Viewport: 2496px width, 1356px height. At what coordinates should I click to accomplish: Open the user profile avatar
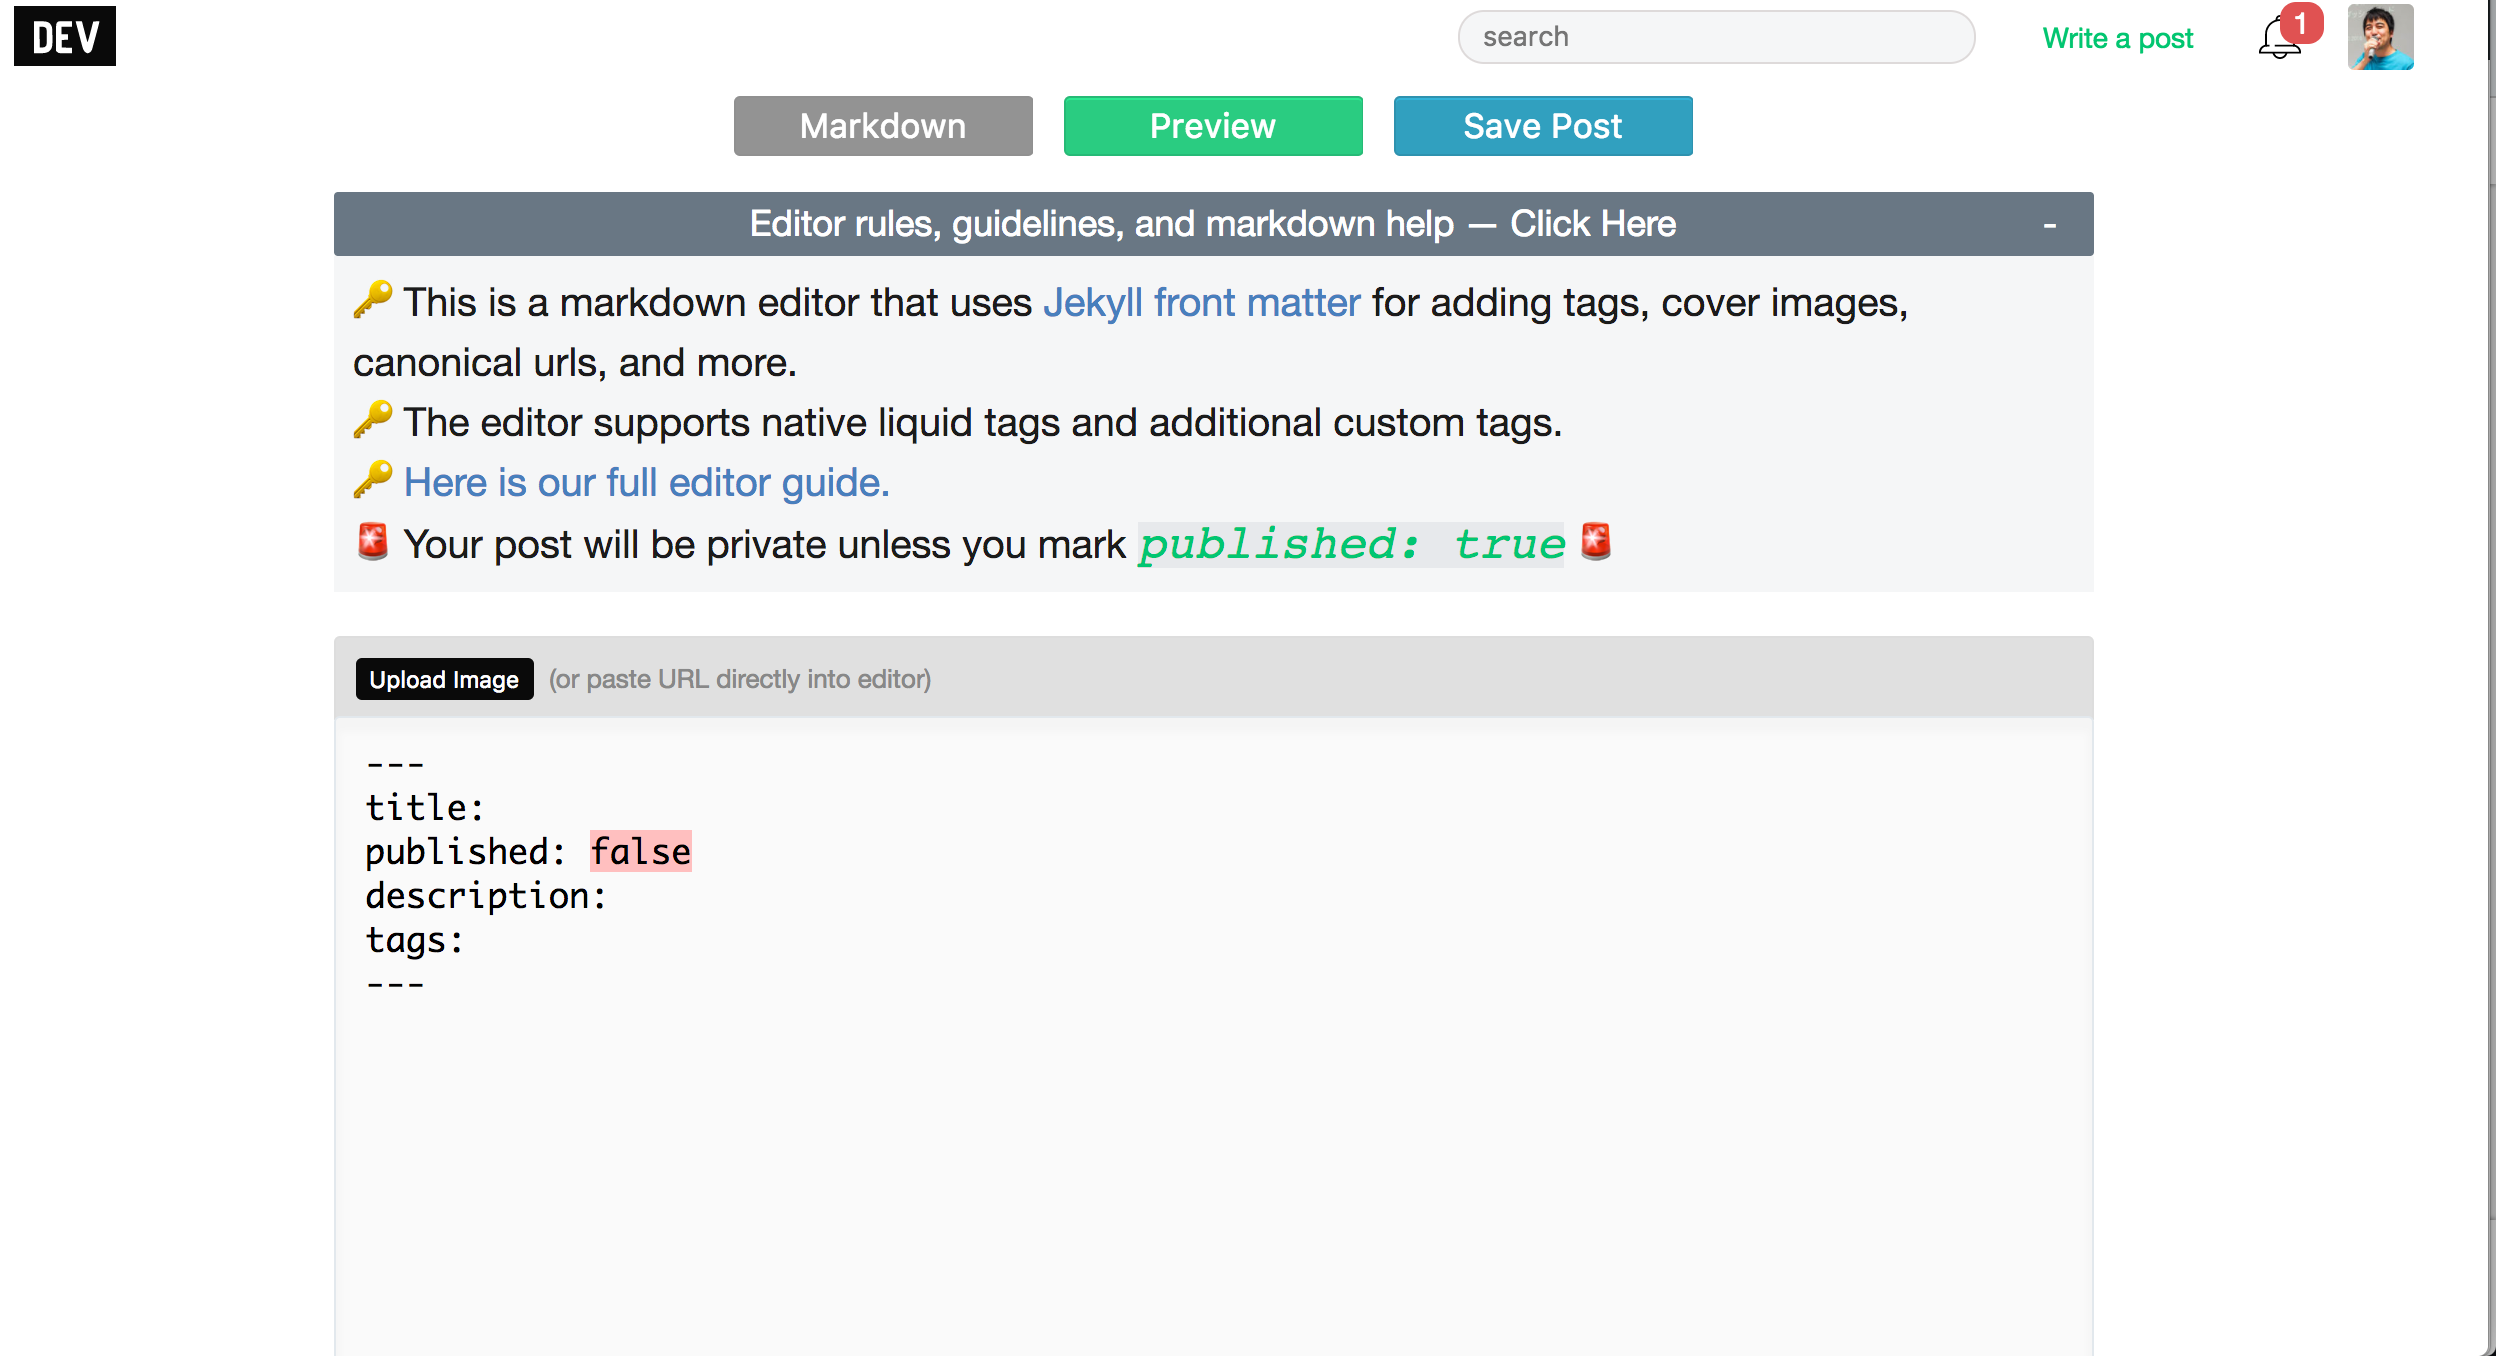2380,38
